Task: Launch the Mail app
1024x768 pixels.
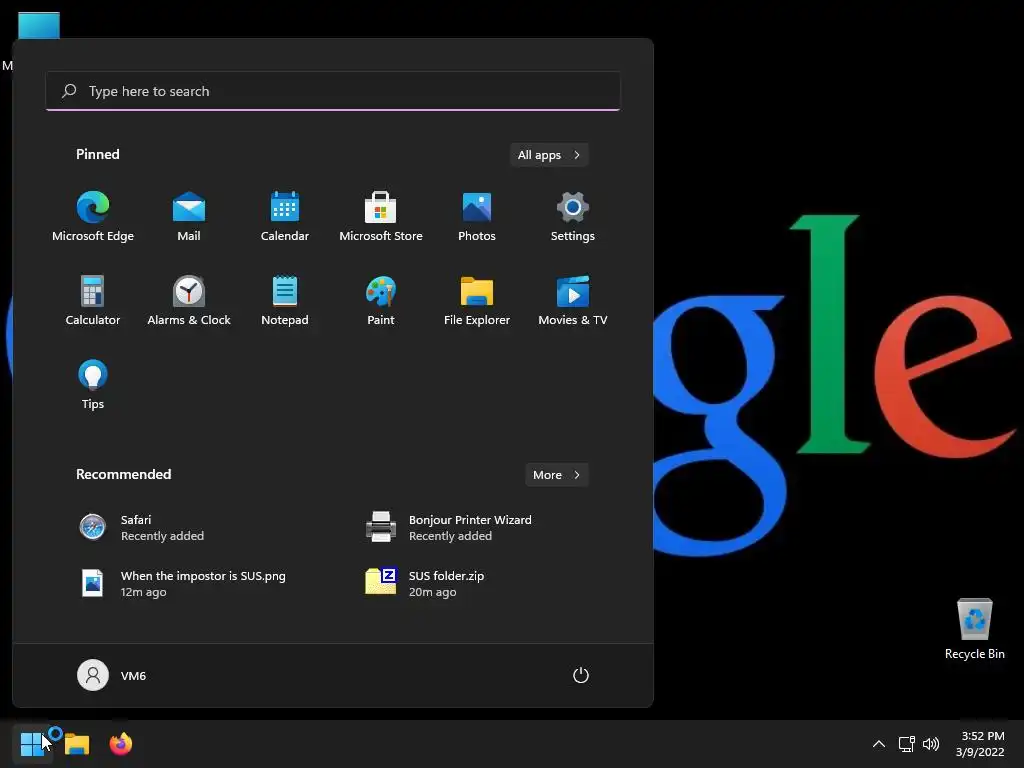Action: point(189,217)
